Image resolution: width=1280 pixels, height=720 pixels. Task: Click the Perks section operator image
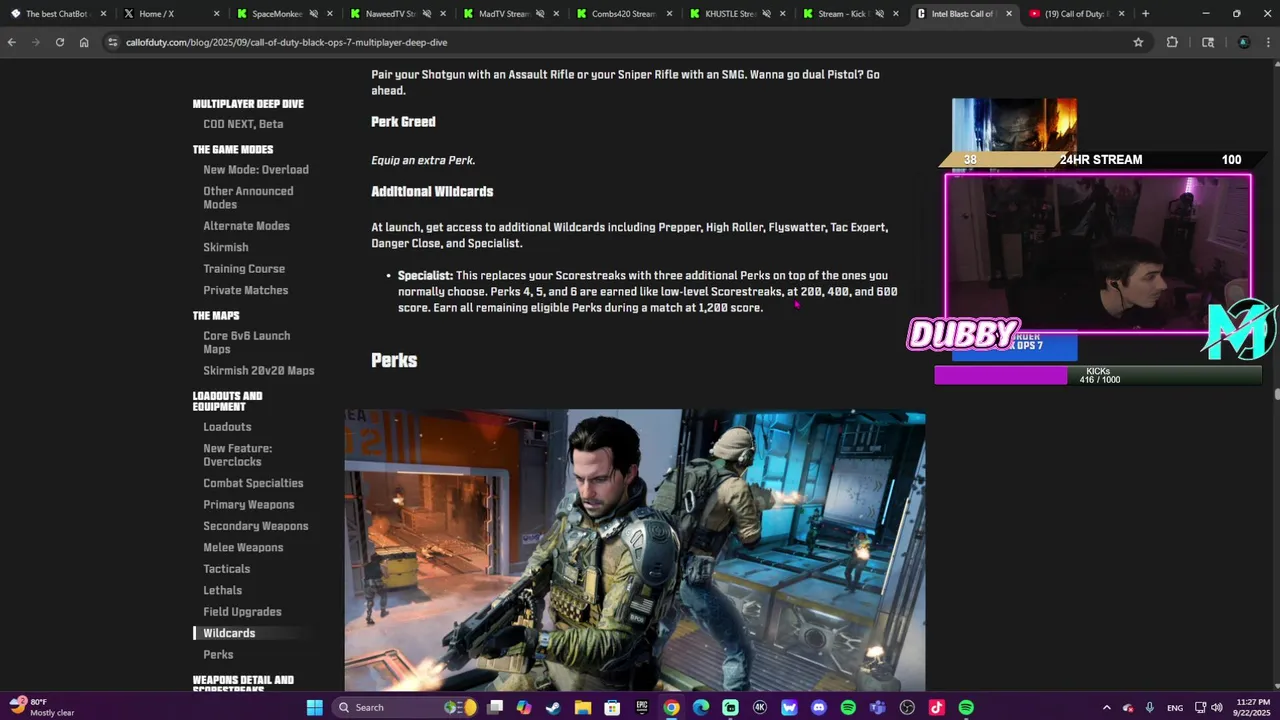(635, 550)
